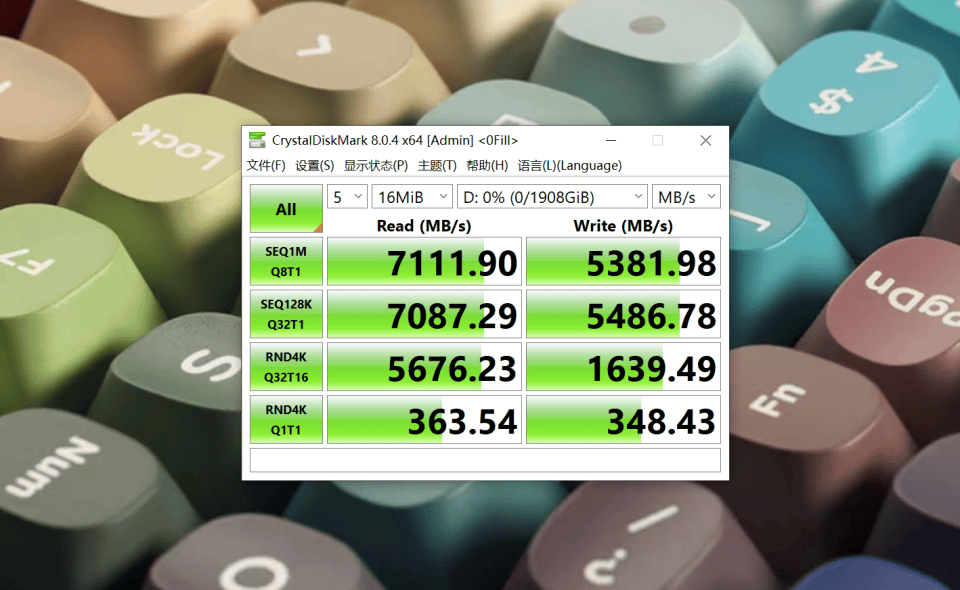Click the CrystalDiskMark app icon in title bar
Screen dimensions: 960x590
pos(258,141)
